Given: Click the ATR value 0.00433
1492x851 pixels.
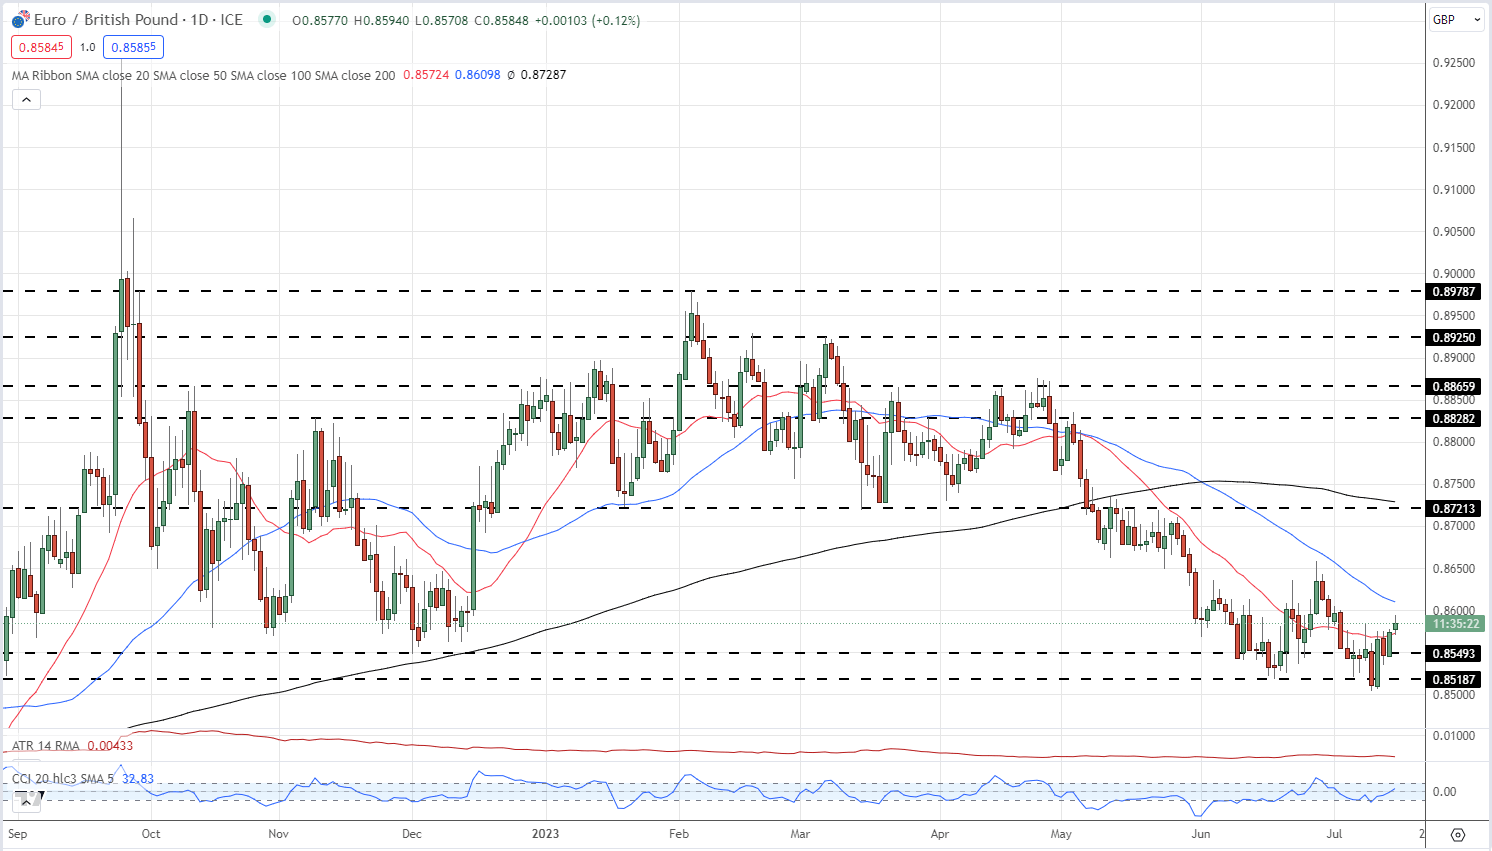Looking at the screenshot, I should pos(110,746).
